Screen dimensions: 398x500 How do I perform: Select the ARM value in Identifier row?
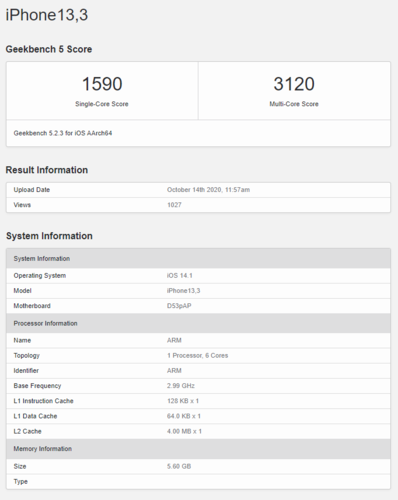(x=174, y=371)
